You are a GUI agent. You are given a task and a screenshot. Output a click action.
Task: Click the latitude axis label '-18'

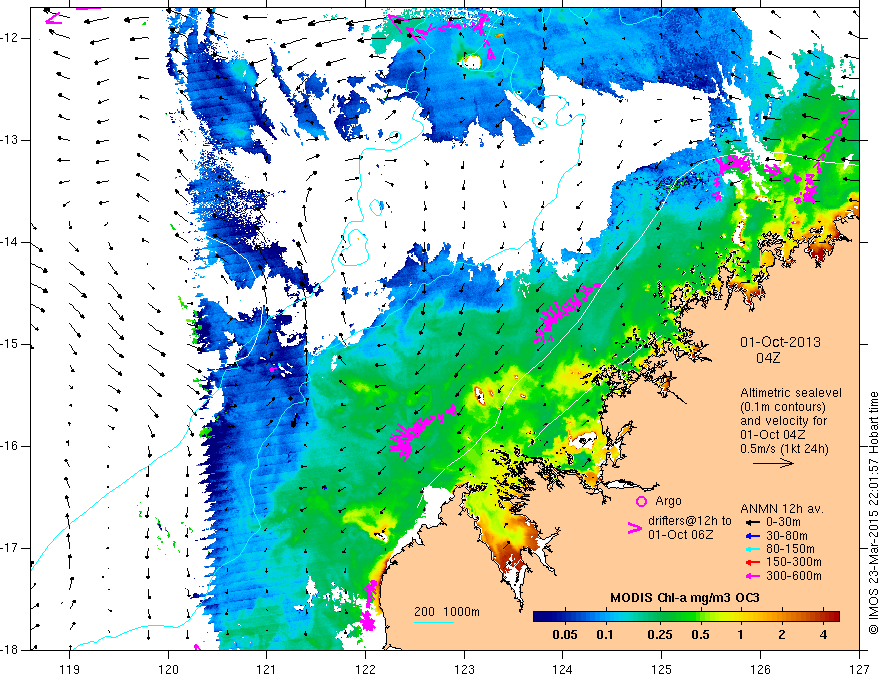[10, 650]
